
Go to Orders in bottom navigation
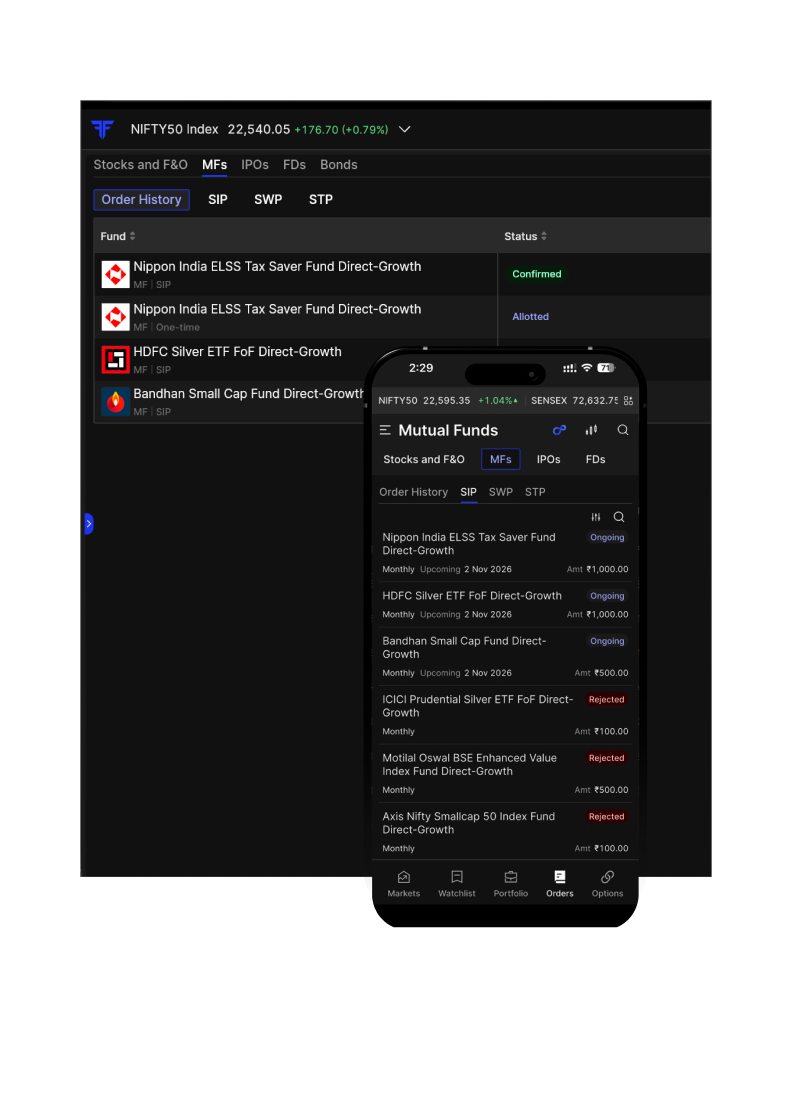(560, 884)
